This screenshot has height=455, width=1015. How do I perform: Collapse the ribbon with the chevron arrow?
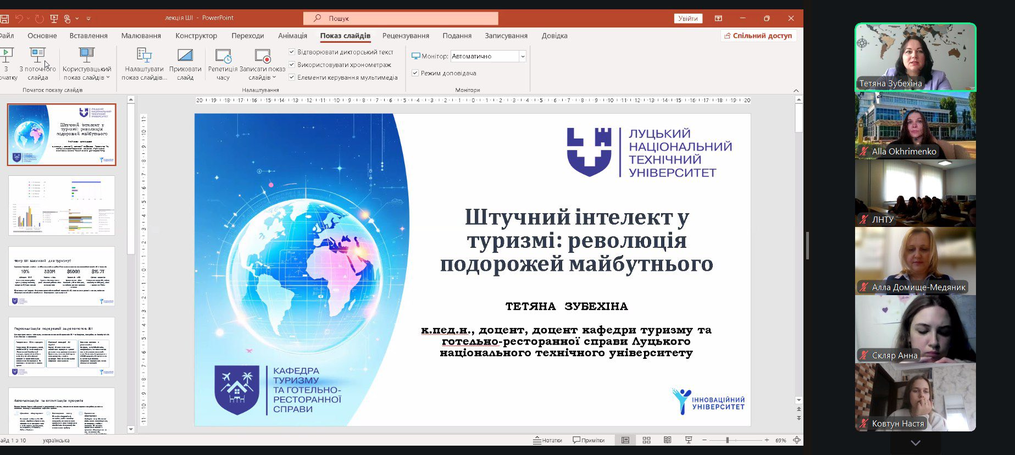[796, 91]
